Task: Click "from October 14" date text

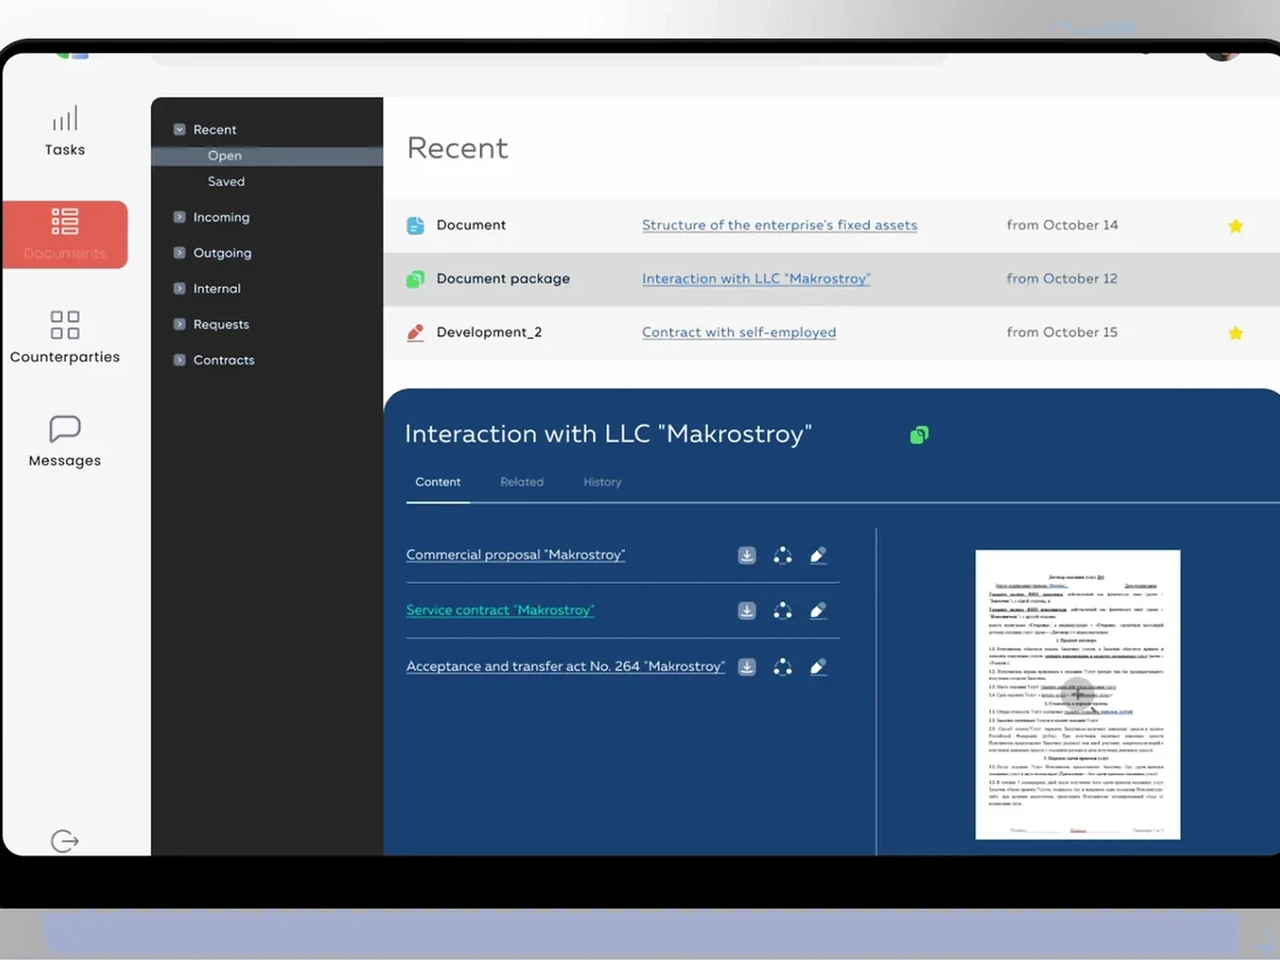Action: [x=1062, y=225]
